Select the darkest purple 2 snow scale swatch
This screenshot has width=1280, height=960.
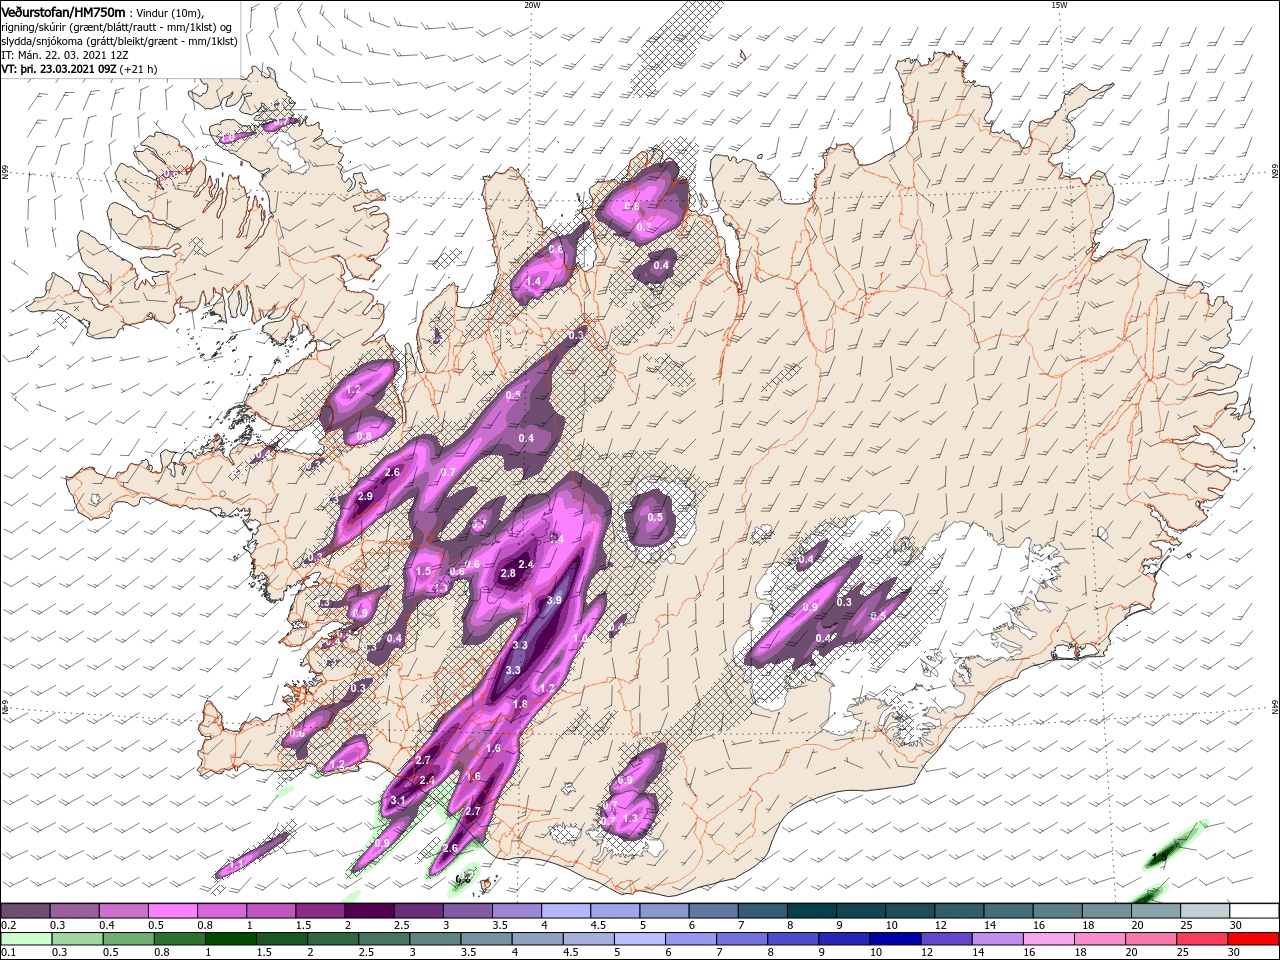click(x=369, y=911)
